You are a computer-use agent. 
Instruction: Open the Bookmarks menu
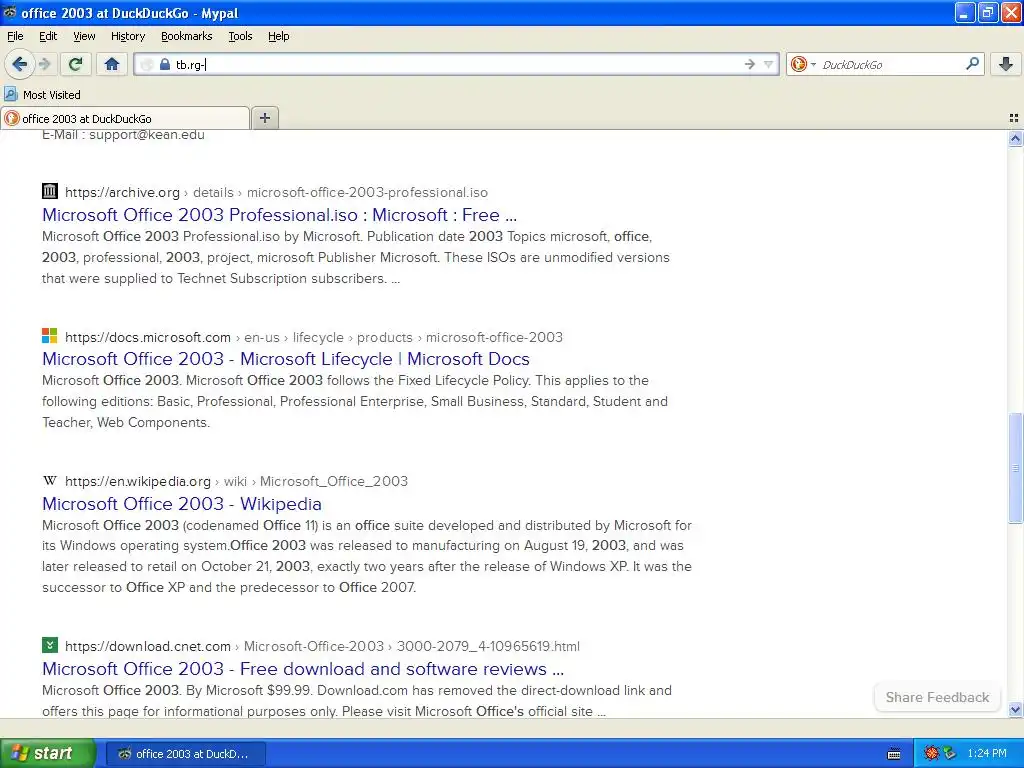187,36
